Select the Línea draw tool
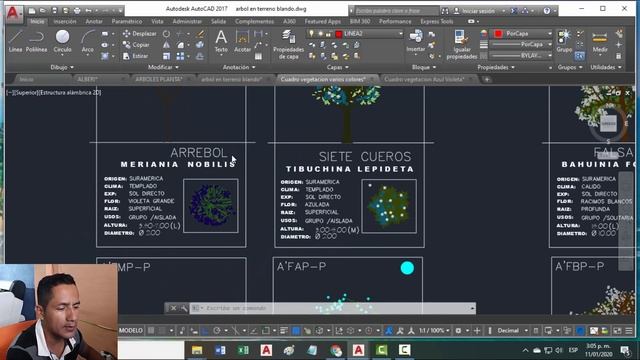Viewport: 640px width, 360px height. [15, 41]
